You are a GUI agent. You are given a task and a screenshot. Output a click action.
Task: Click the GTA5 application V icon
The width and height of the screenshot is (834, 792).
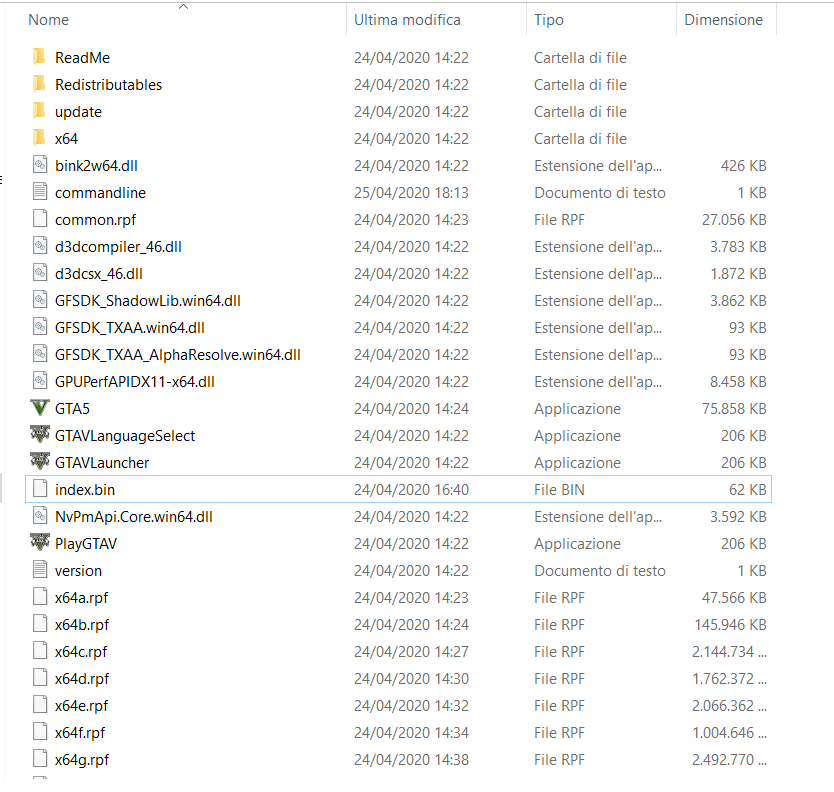tap(40, 408)
